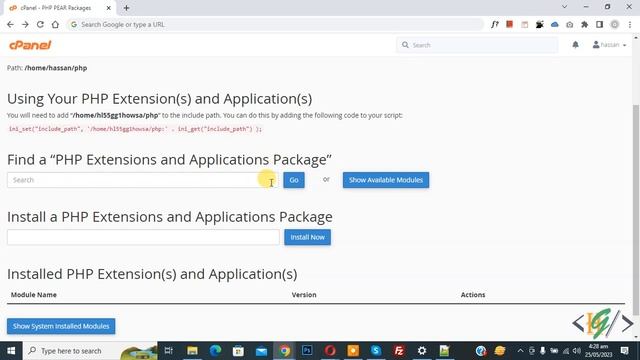Show hidden system tray icons

coord(520,351)
